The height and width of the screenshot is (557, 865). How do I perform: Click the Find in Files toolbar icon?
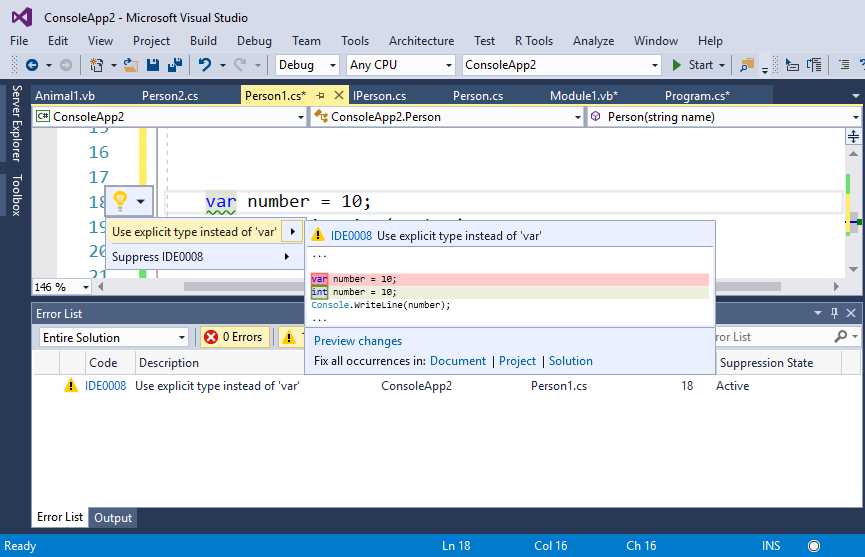pyautogui.click(x=746, y=65)
